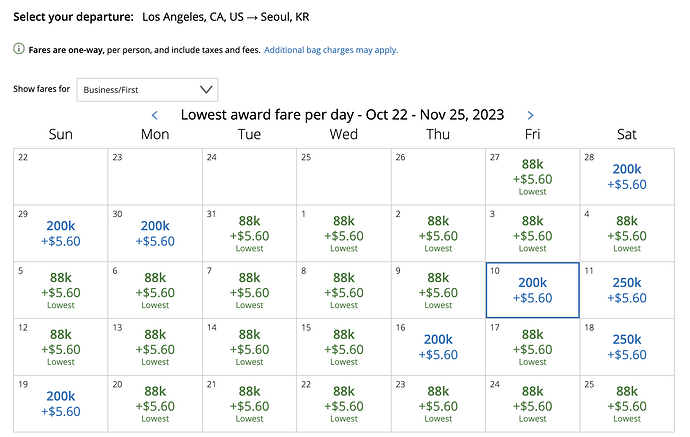Image resolution: width=690 pixels, height=437 pixels.
Task: Advance to next weeks with right arrow
Action: 530,115
